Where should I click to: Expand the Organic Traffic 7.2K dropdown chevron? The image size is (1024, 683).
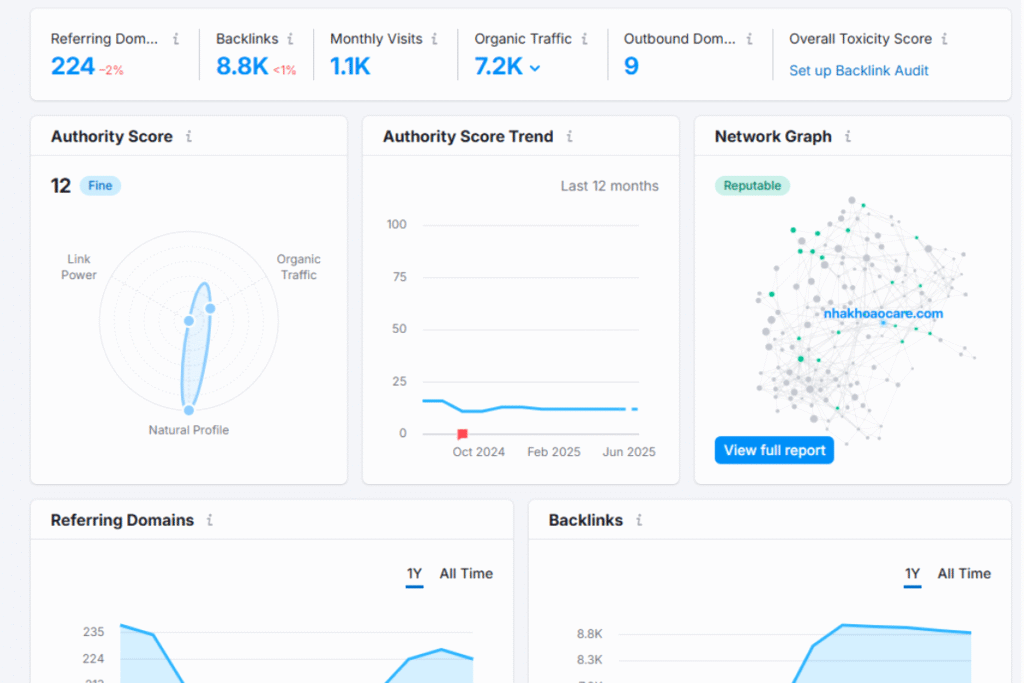(x=535, y=68)
